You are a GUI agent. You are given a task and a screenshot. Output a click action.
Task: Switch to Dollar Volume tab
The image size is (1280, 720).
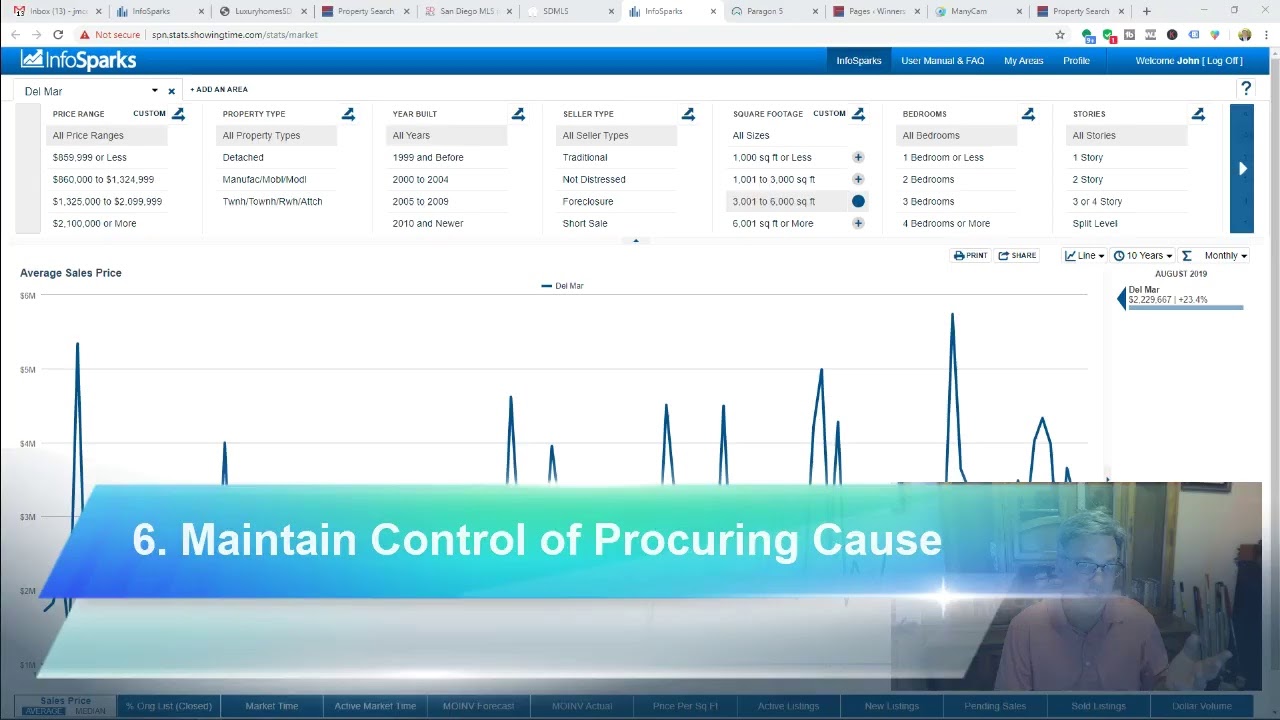(1201, 706)
